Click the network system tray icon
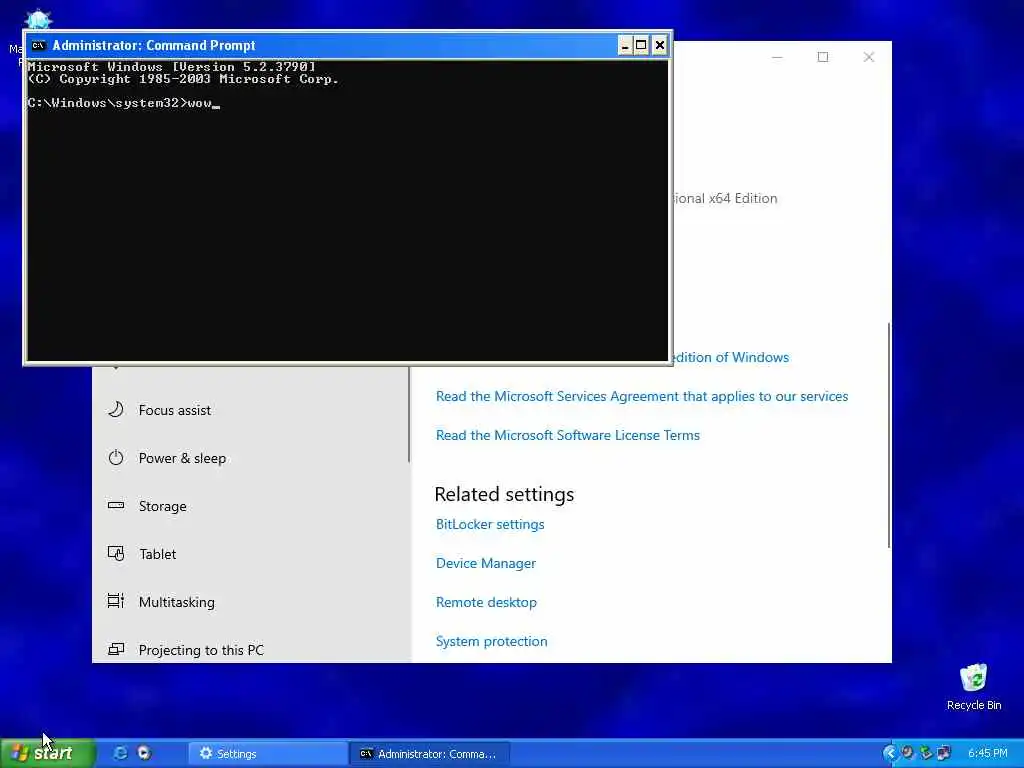The height and width of the screenshot is (768, 1024). [x=944, y=753]
